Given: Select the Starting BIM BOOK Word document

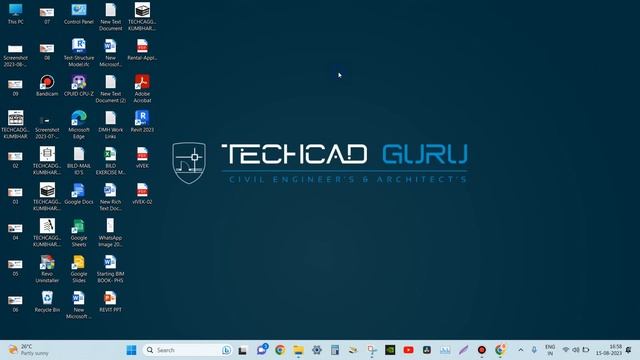Looking at the screenshot, I should click(x=110, y=269).
